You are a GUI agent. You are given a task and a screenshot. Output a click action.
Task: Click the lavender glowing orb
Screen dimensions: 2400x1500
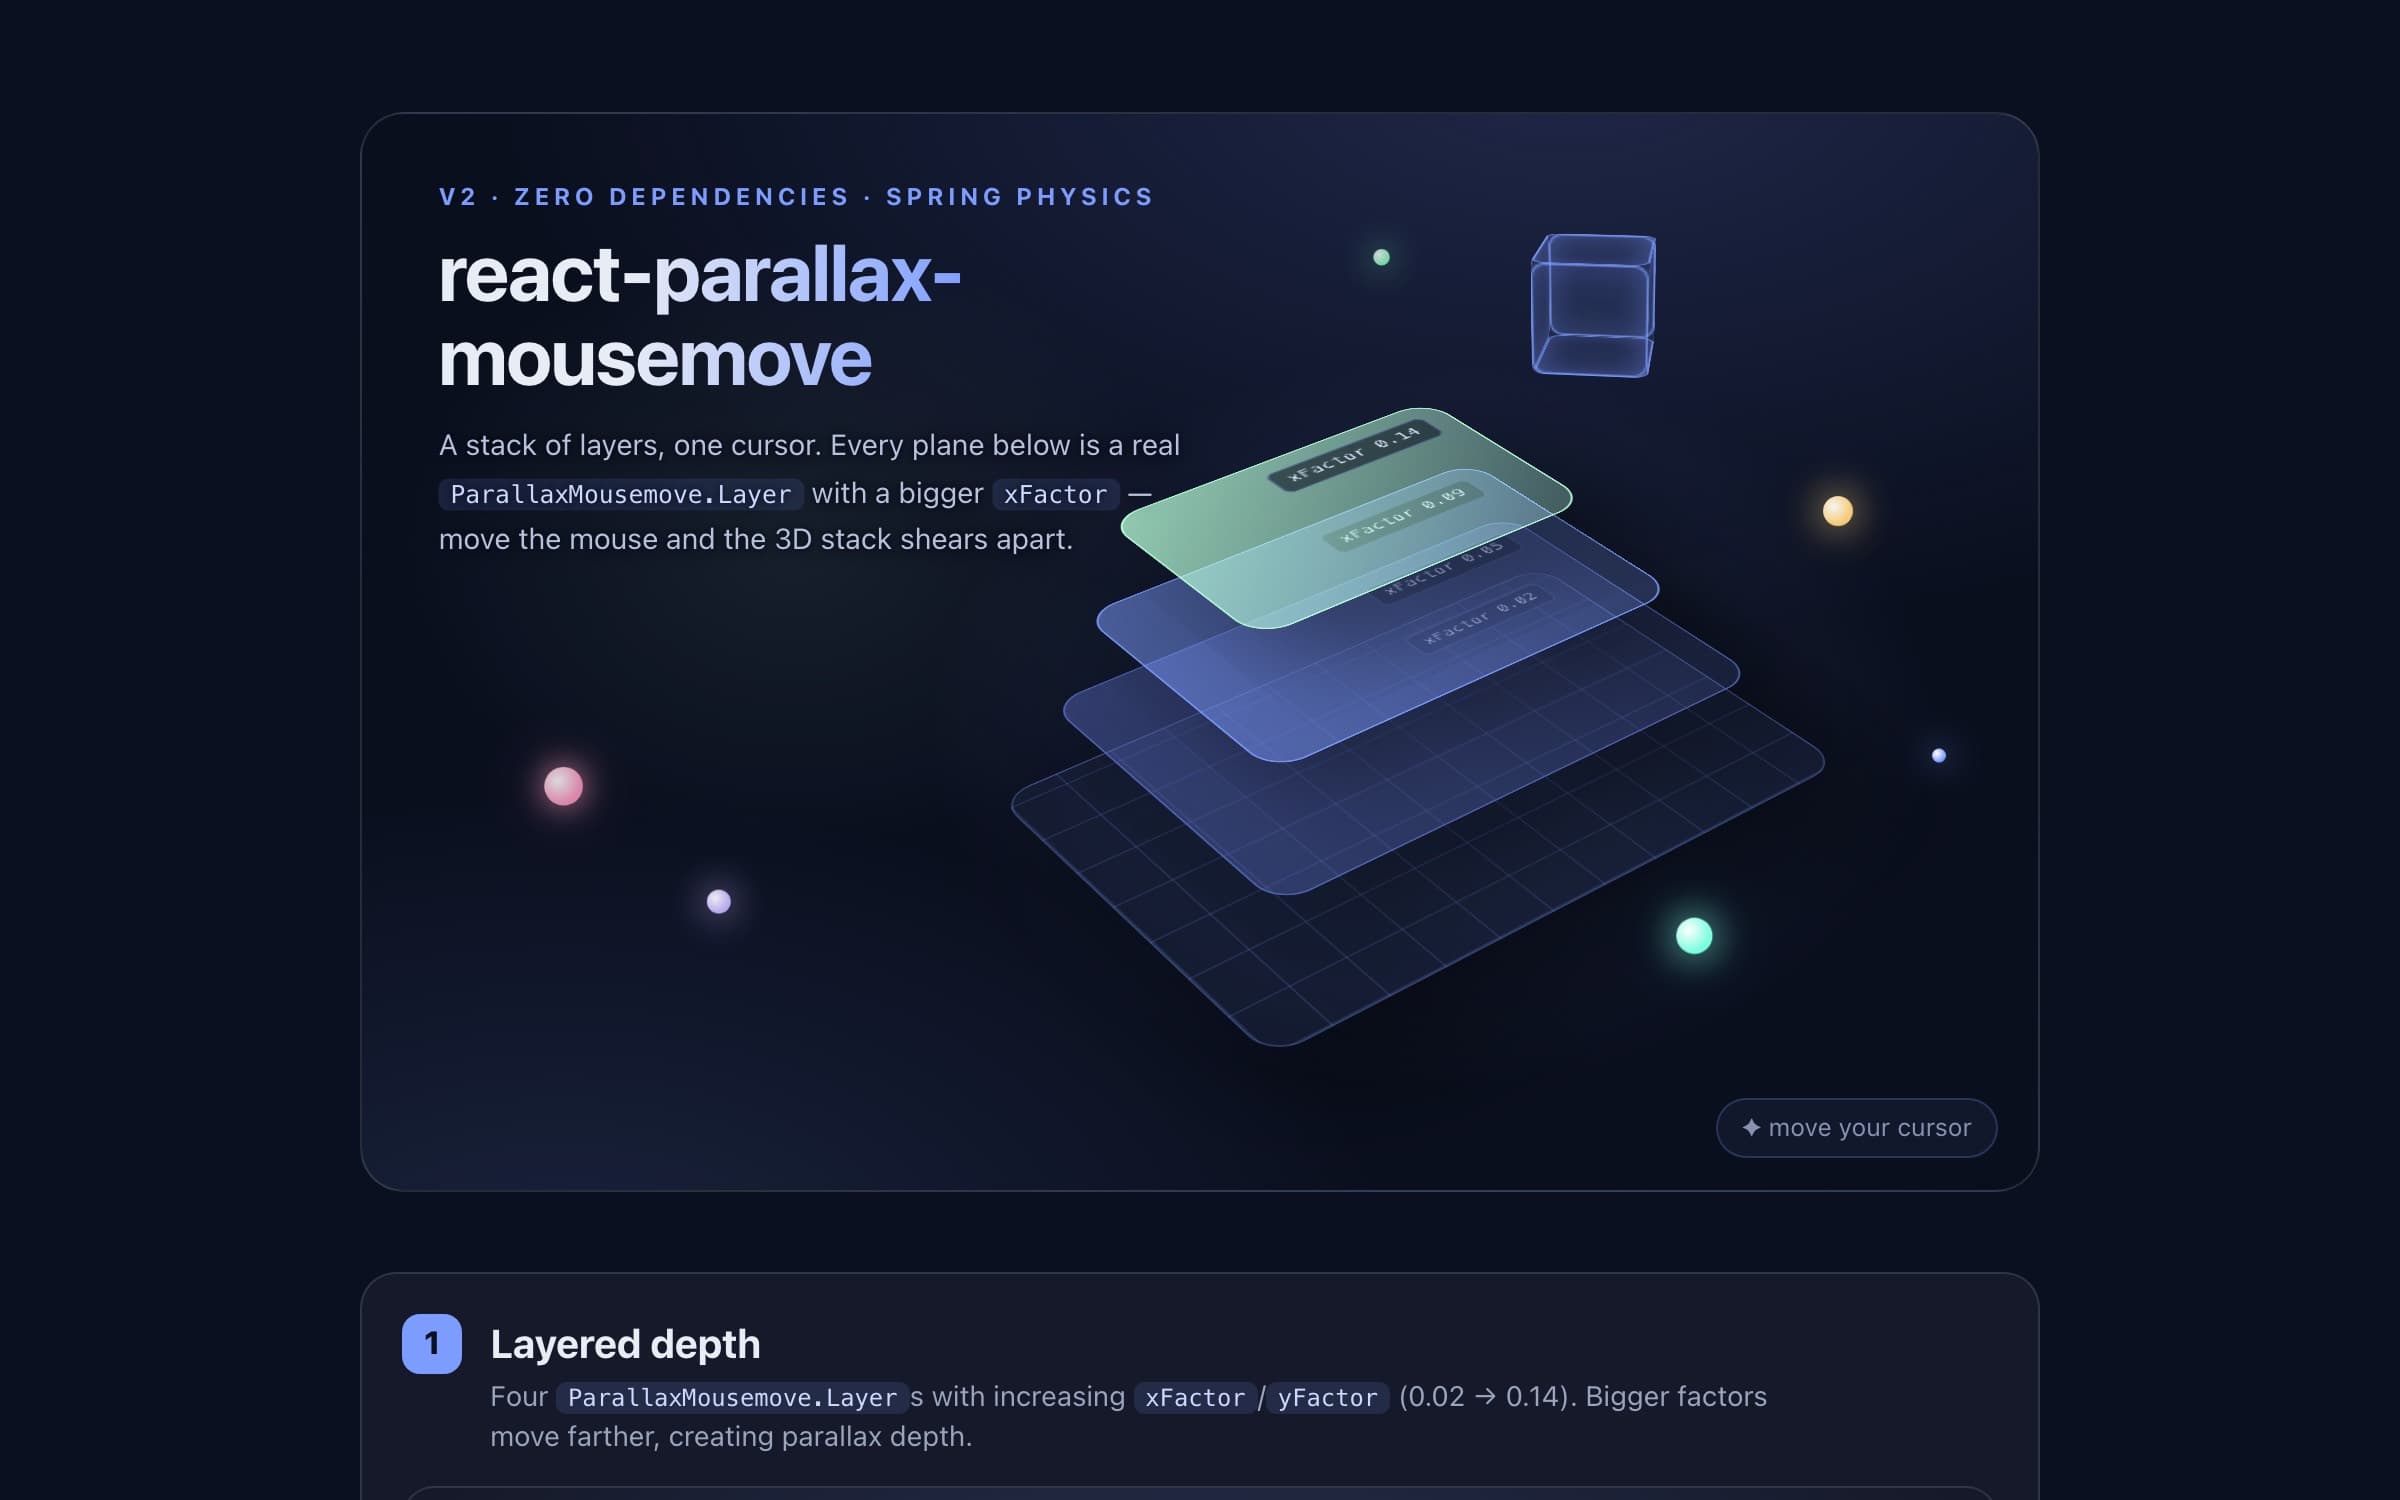click(719, 902)
